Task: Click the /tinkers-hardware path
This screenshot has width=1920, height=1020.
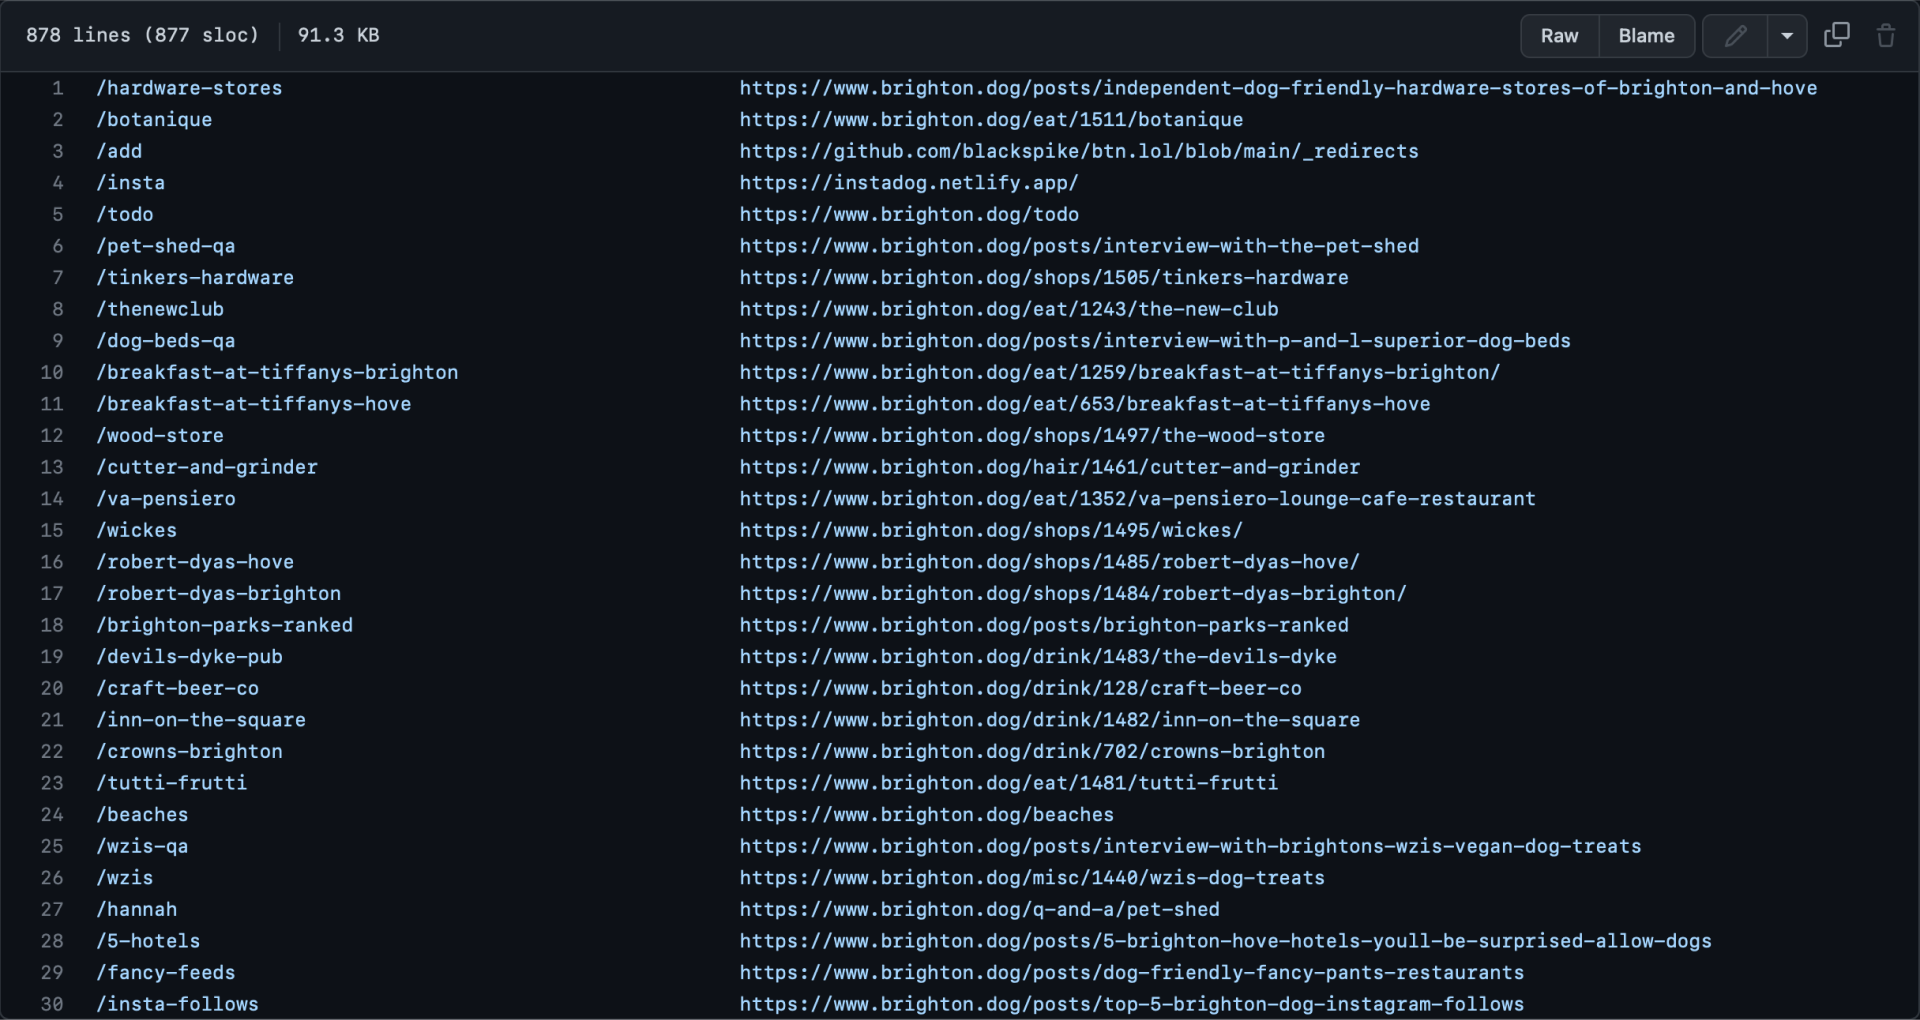Action: (195, 277)
